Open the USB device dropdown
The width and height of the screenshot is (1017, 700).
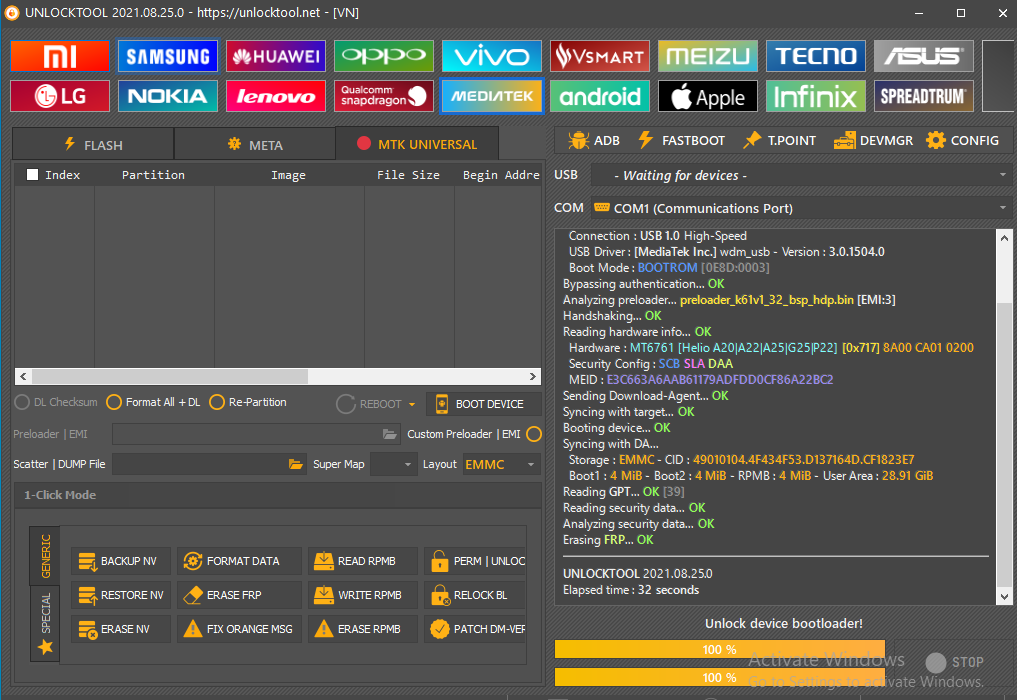[802, 175]
